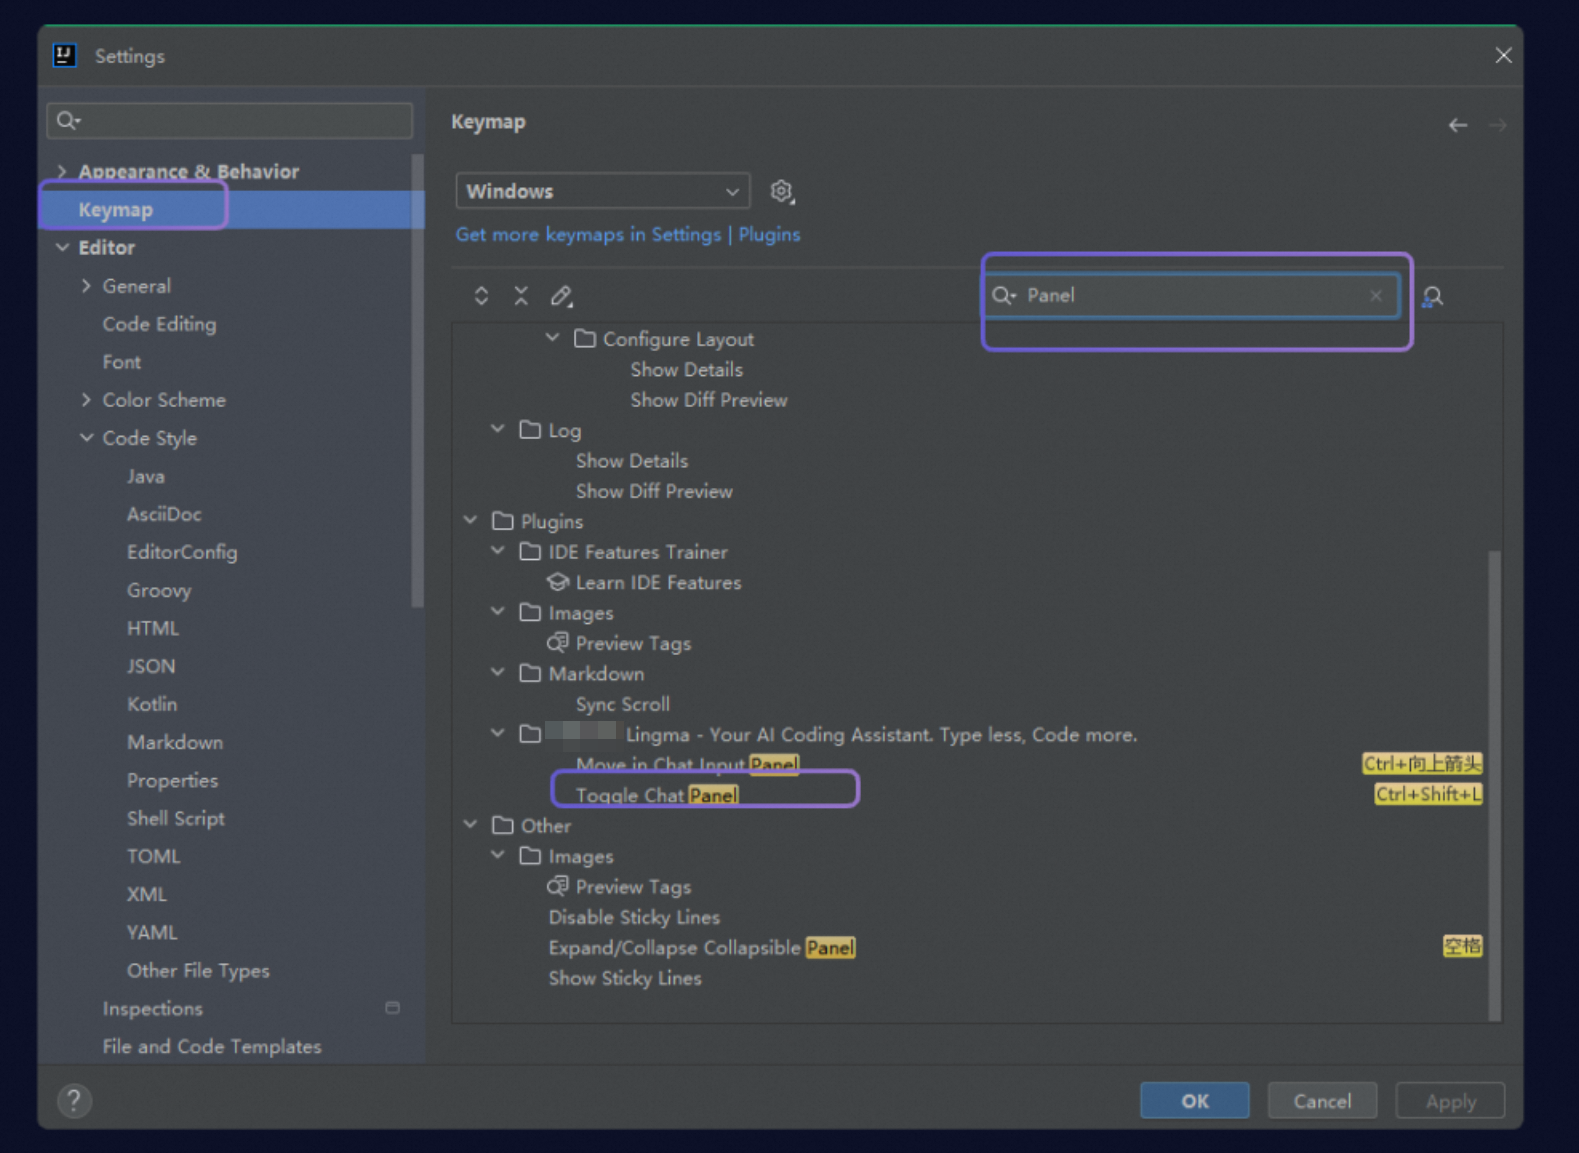The width and height of the screenshot is (1579, 1153).
Task: Open Java code style settings
Action: coord(146,476)
